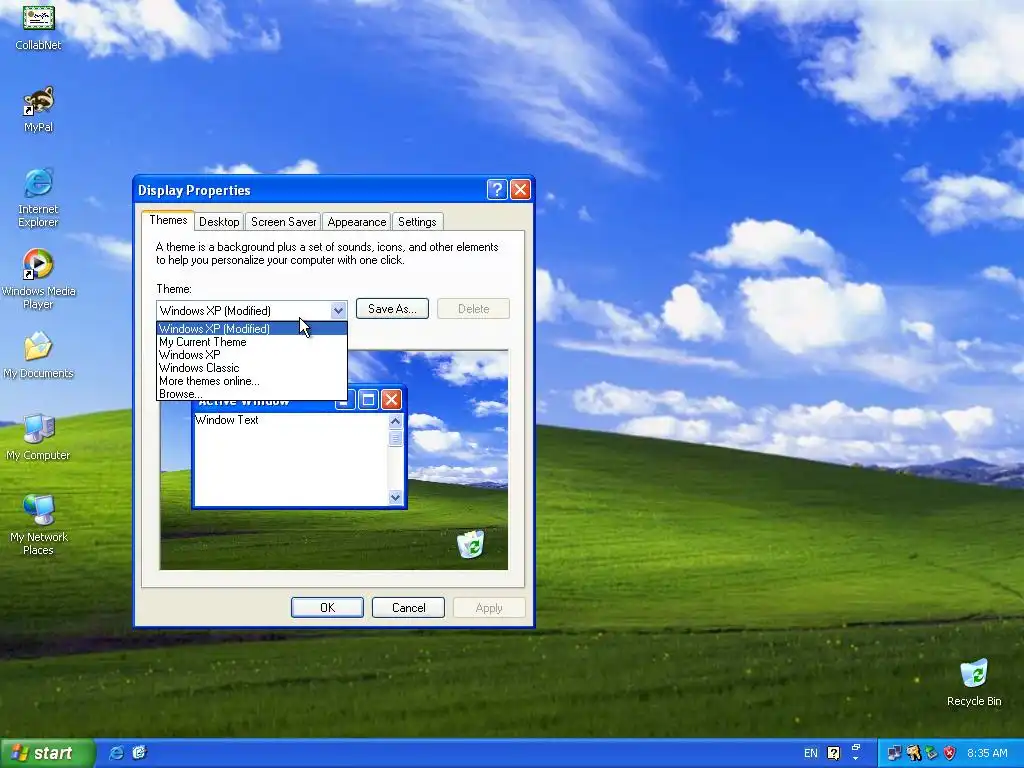Click the second Quick Launch icon
The height and width of the screenshot is (768, 1024).
(139, 753)
